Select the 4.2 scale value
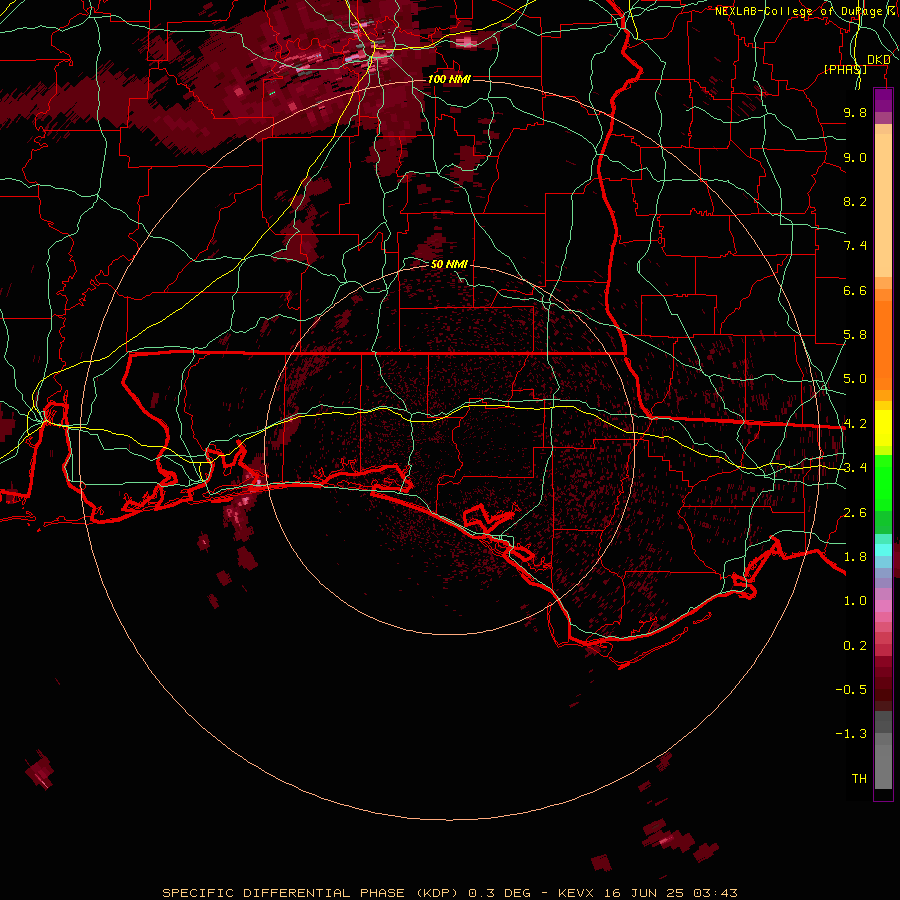The image size is (900, 900). point(855,424)
